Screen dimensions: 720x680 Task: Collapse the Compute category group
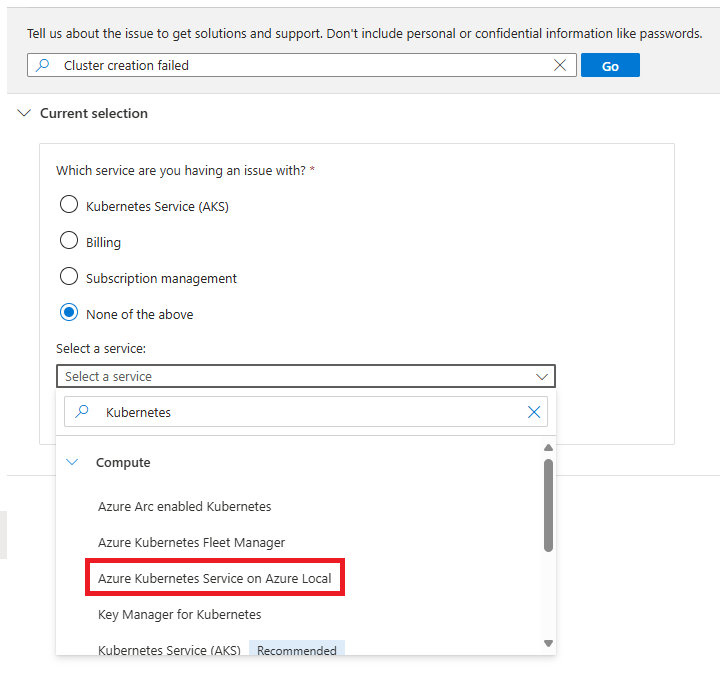(x=72, y=462)
